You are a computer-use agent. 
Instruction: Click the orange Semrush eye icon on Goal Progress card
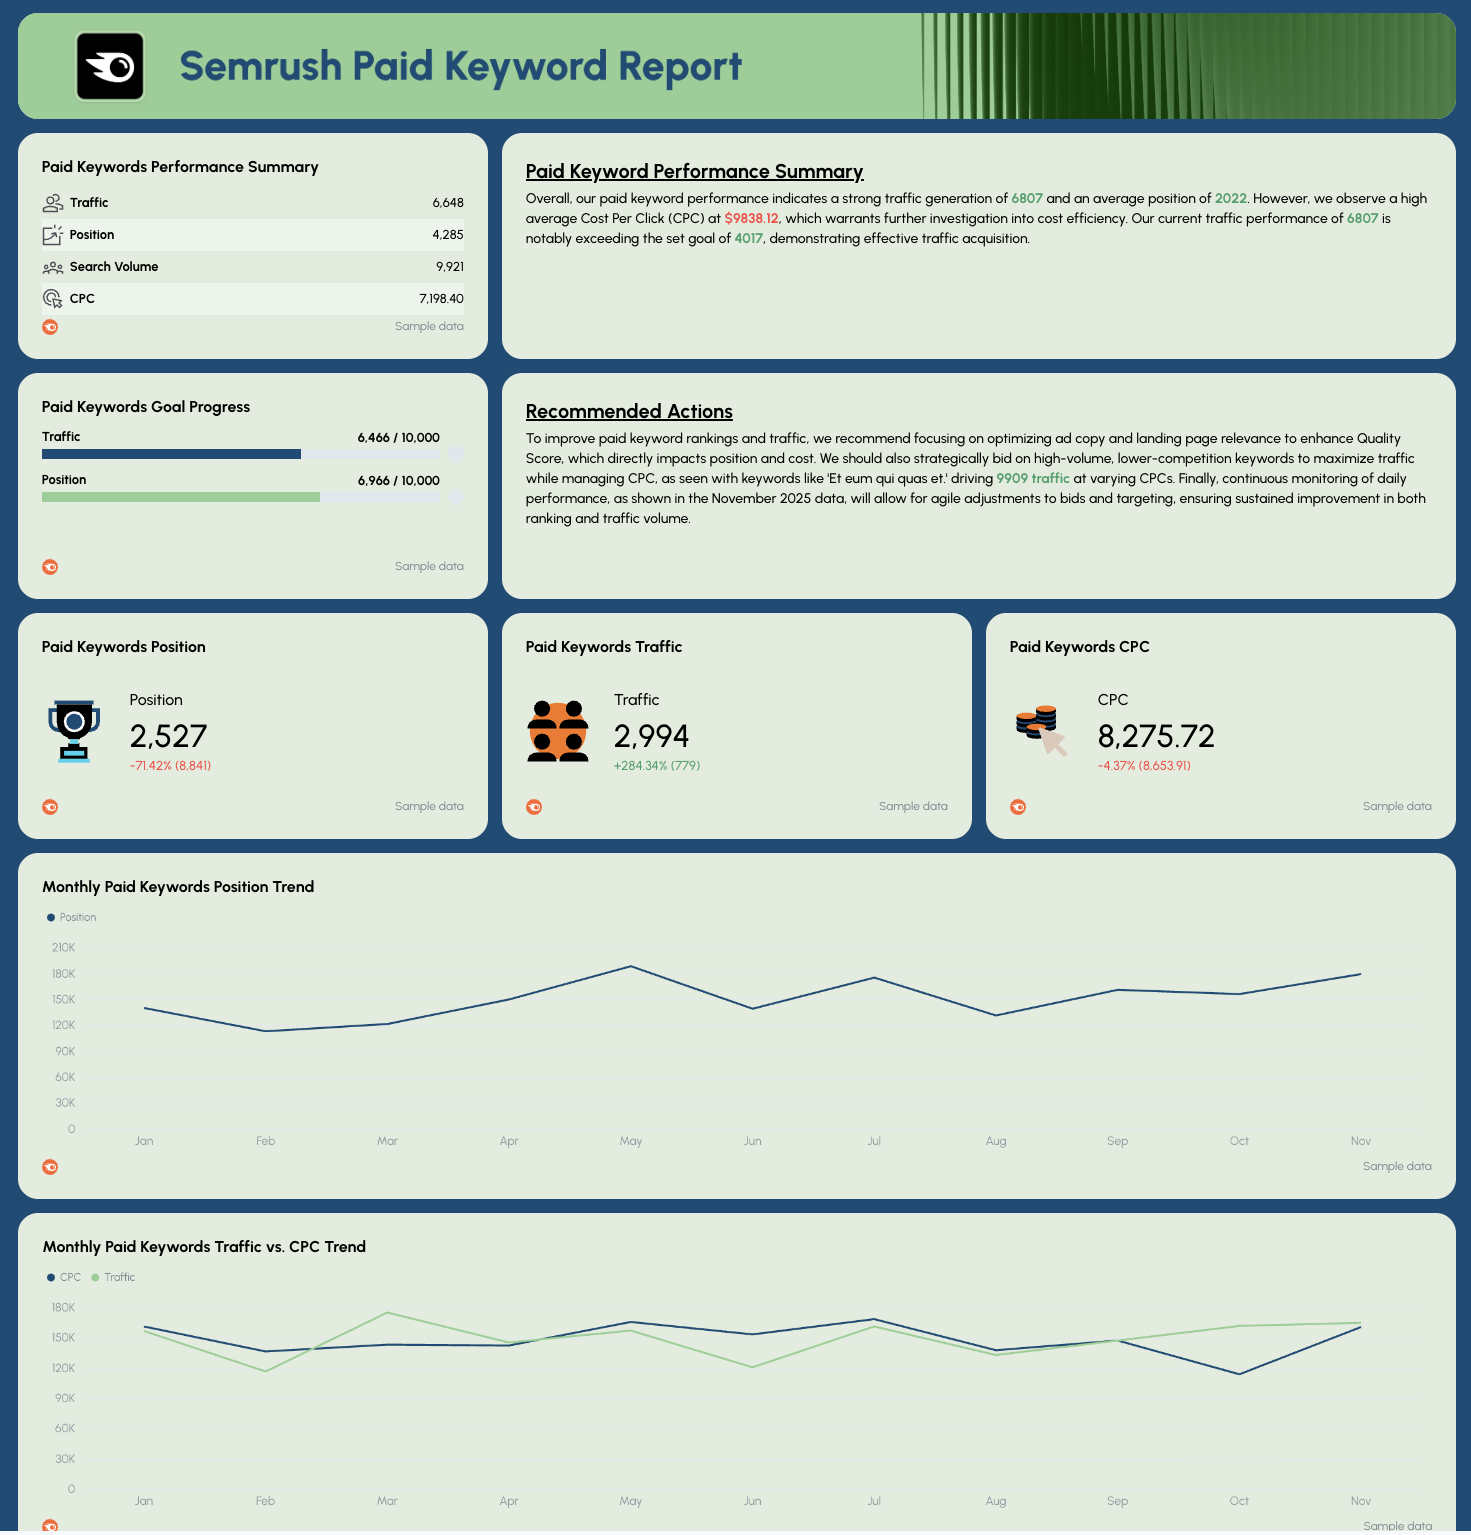[x=50, y=566]
